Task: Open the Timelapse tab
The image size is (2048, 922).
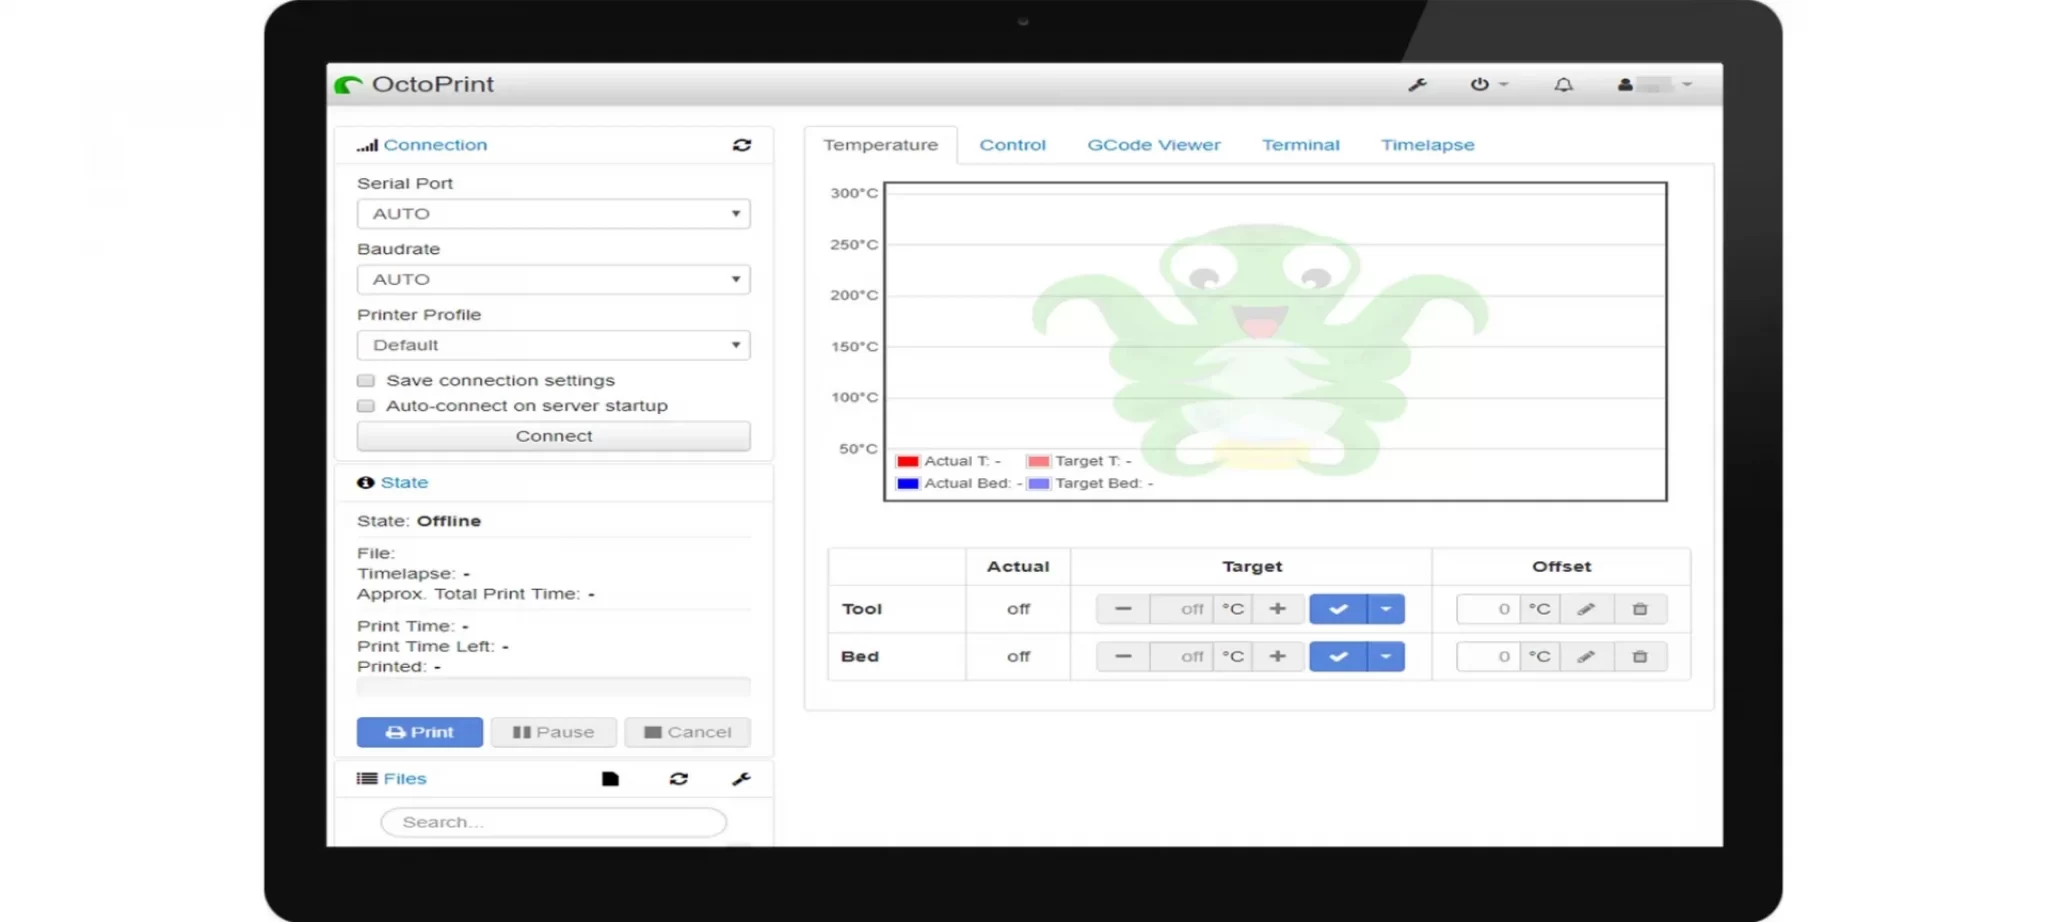Action: (1427, 145)
